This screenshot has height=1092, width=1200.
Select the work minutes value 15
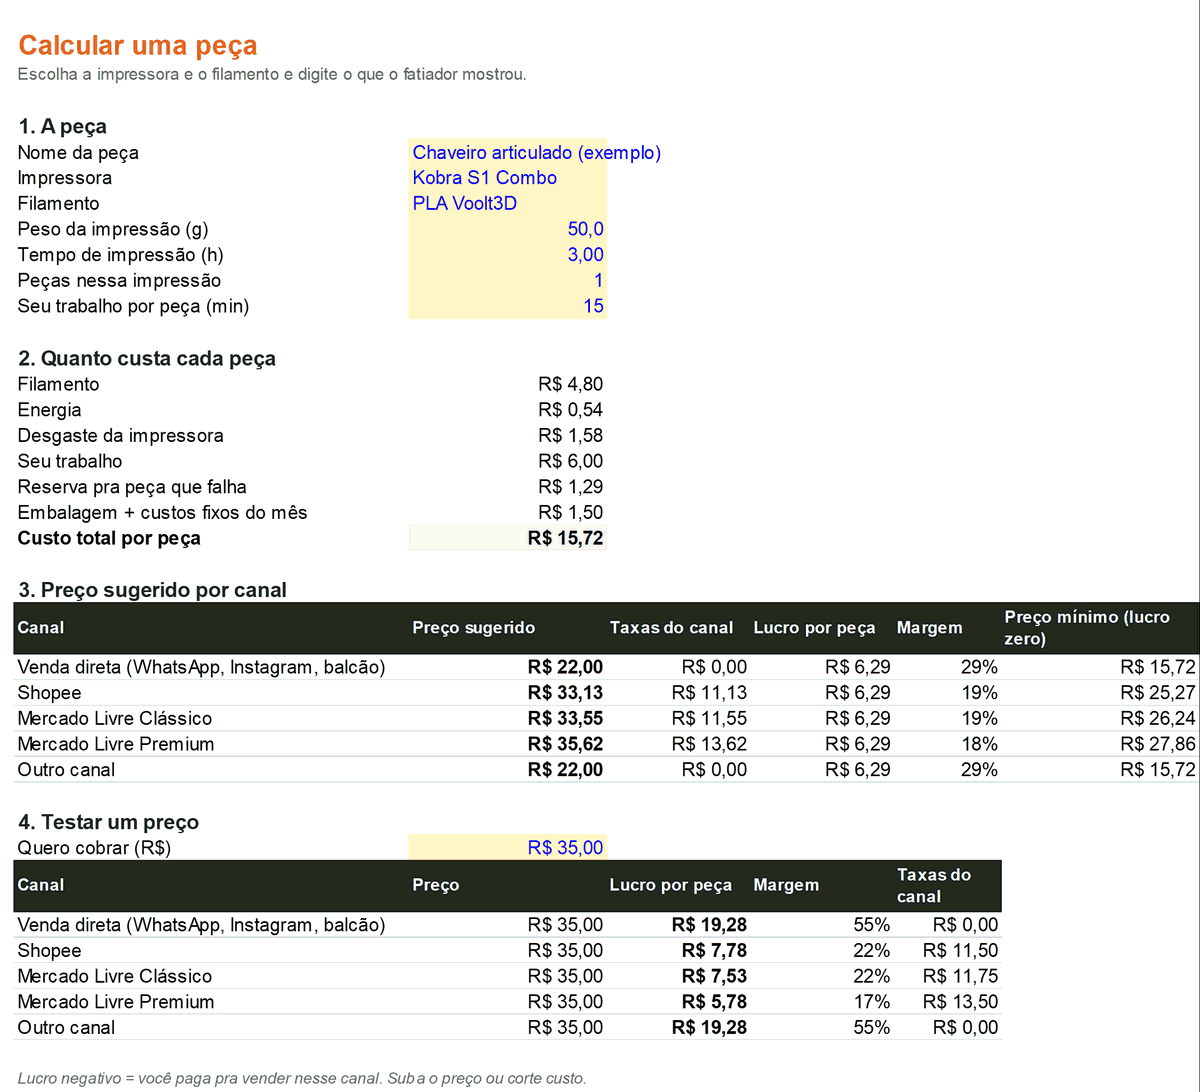coord(593,306)
